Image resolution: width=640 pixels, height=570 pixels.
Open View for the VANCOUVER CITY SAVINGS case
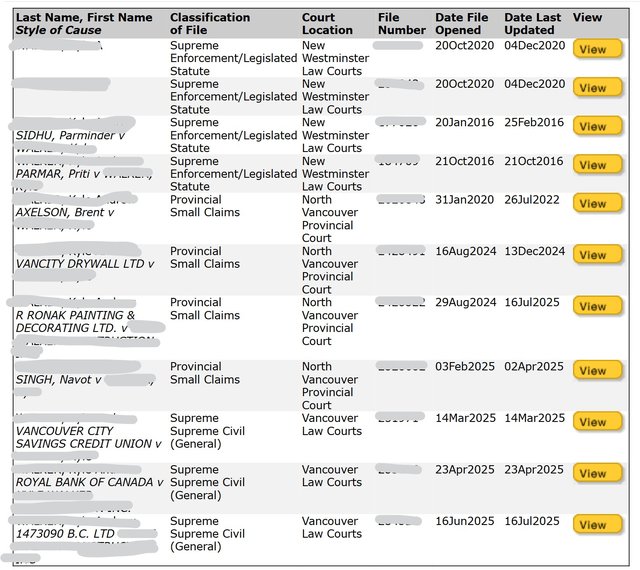598,422
